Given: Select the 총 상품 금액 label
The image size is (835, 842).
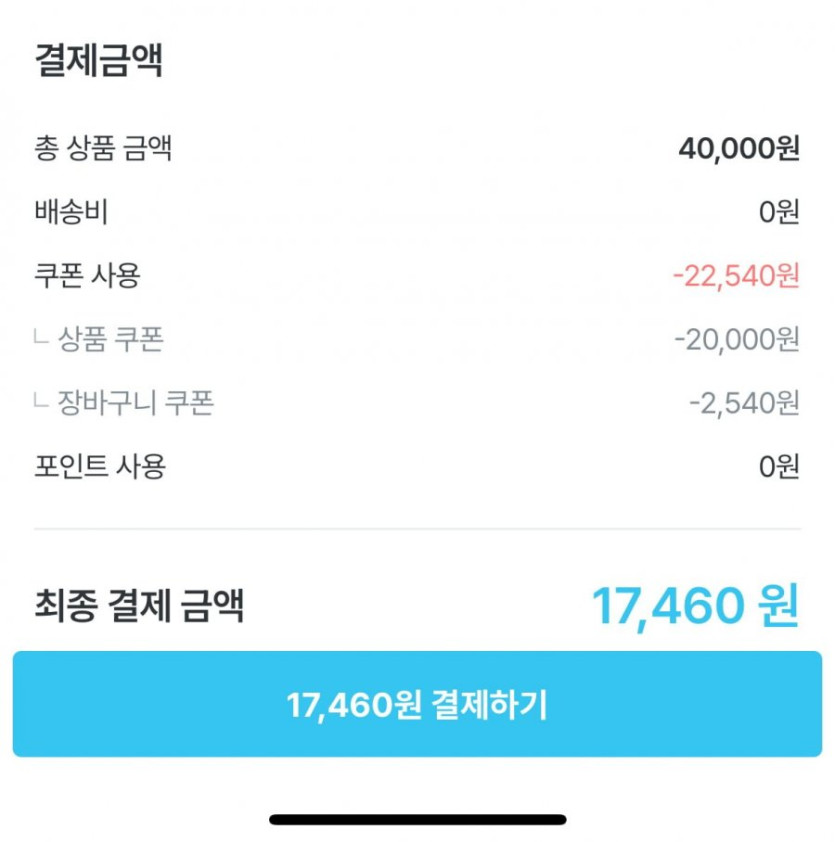Looking at the screenshot, I should pos(103,149).
